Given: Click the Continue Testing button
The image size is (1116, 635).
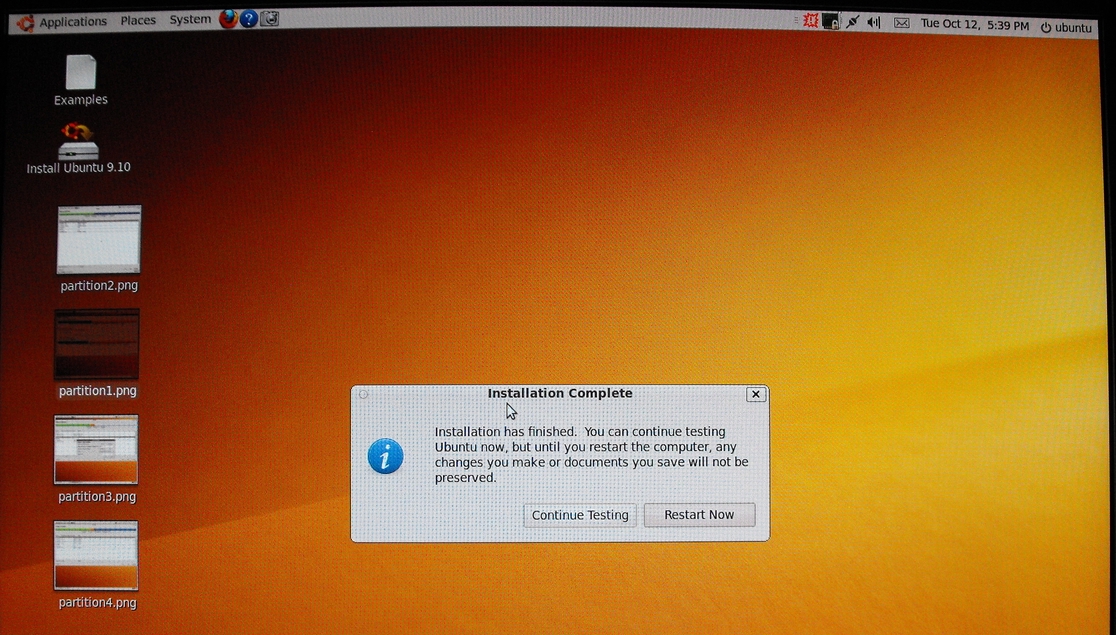Looking at the screenshot, I should [580, 515].
